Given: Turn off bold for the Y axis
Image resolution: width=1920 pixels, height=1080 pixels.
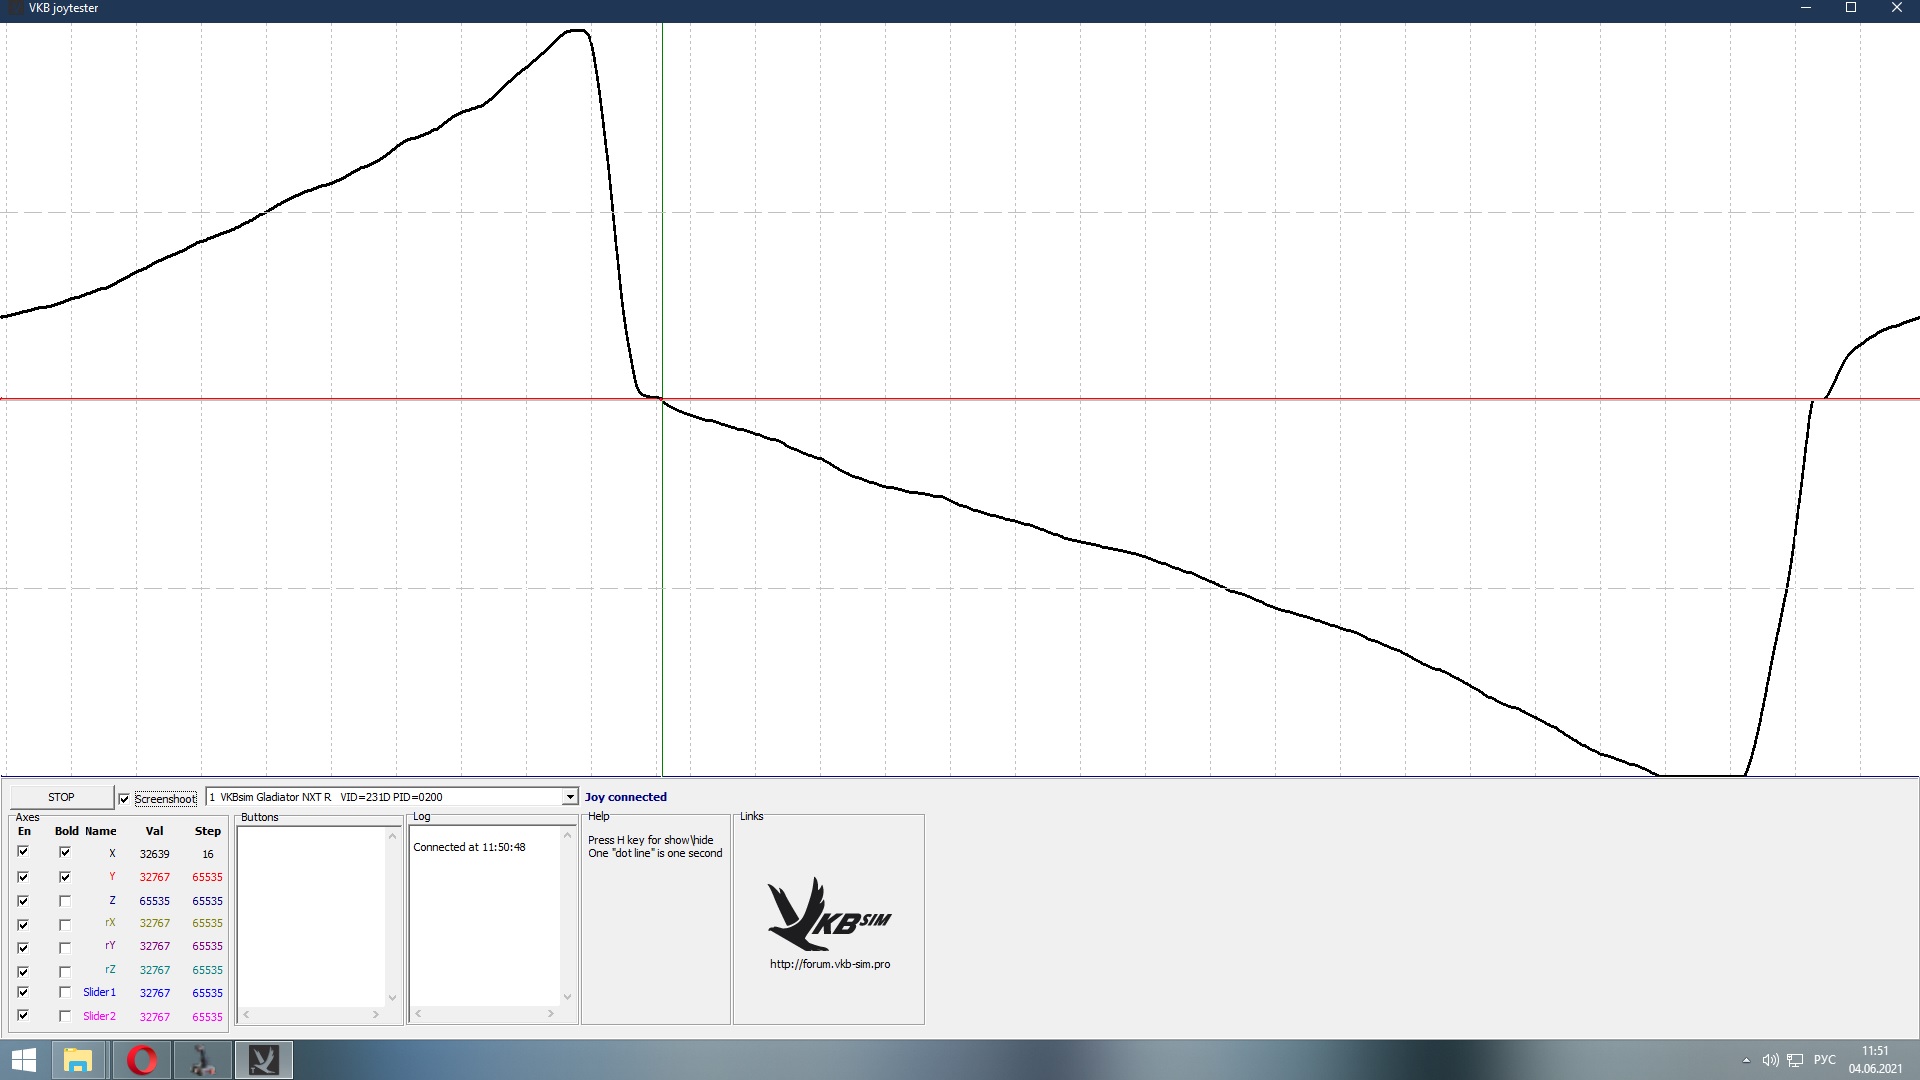Looking at the screenshot, I should (65, 877).
